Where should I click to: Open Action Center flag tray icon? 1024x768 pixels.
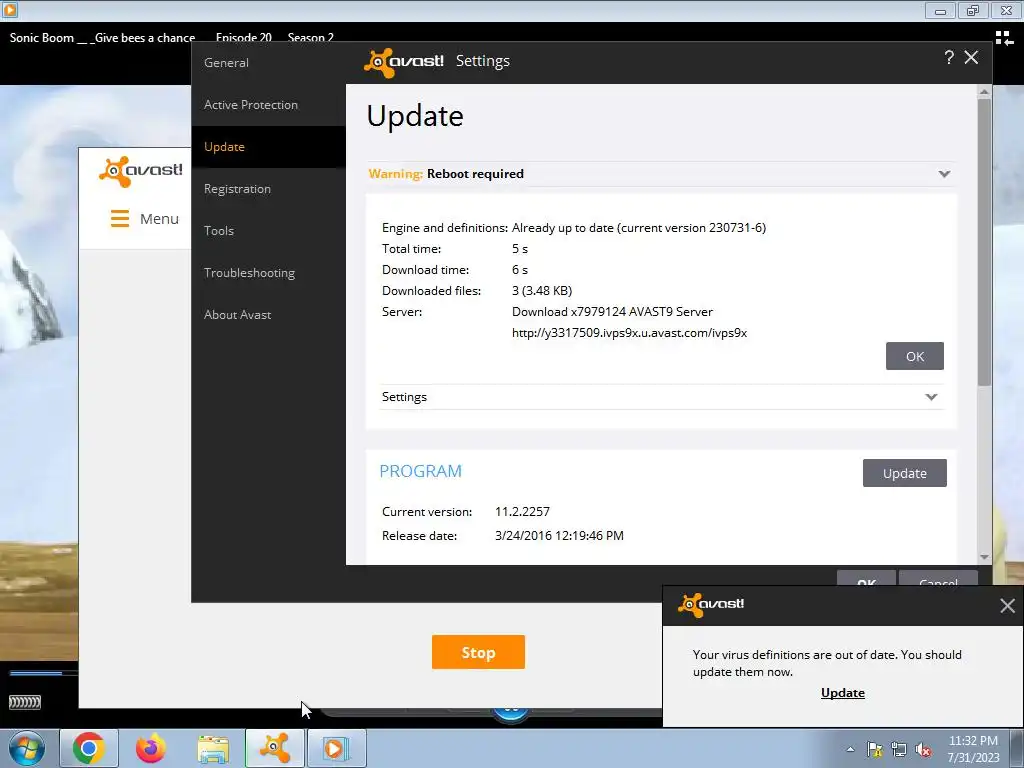coord(874,750)
